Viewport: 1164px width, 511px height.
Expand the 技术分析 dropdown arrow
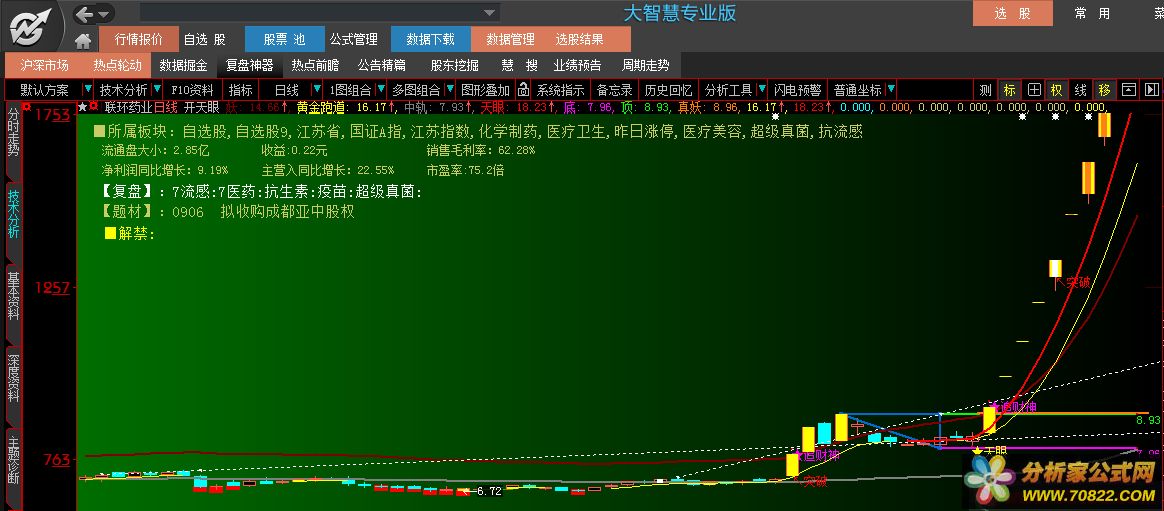point(157,90)
